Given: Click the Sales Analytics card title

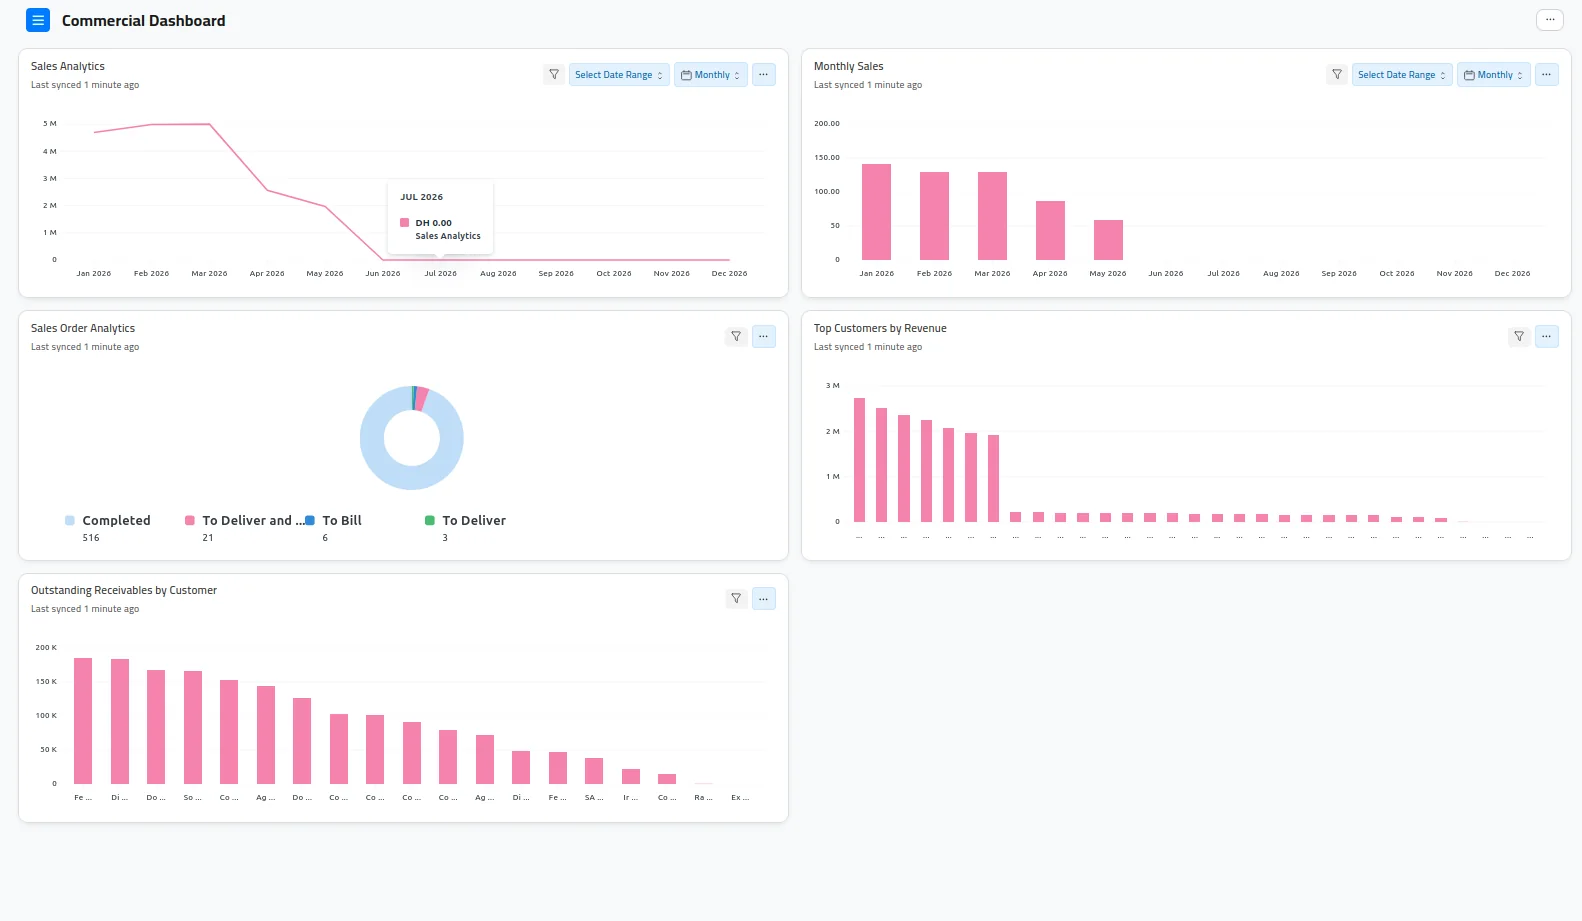Looking at the screenshot, I should pos(68,67).
